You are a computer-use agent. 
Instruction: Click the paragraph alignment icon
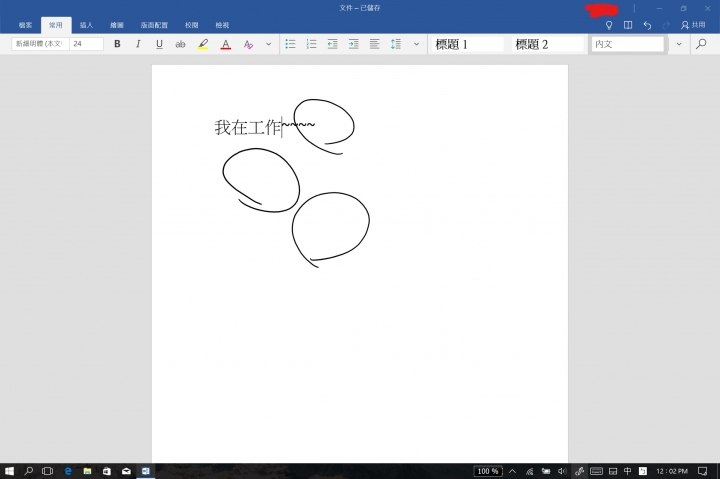(375, 44)
